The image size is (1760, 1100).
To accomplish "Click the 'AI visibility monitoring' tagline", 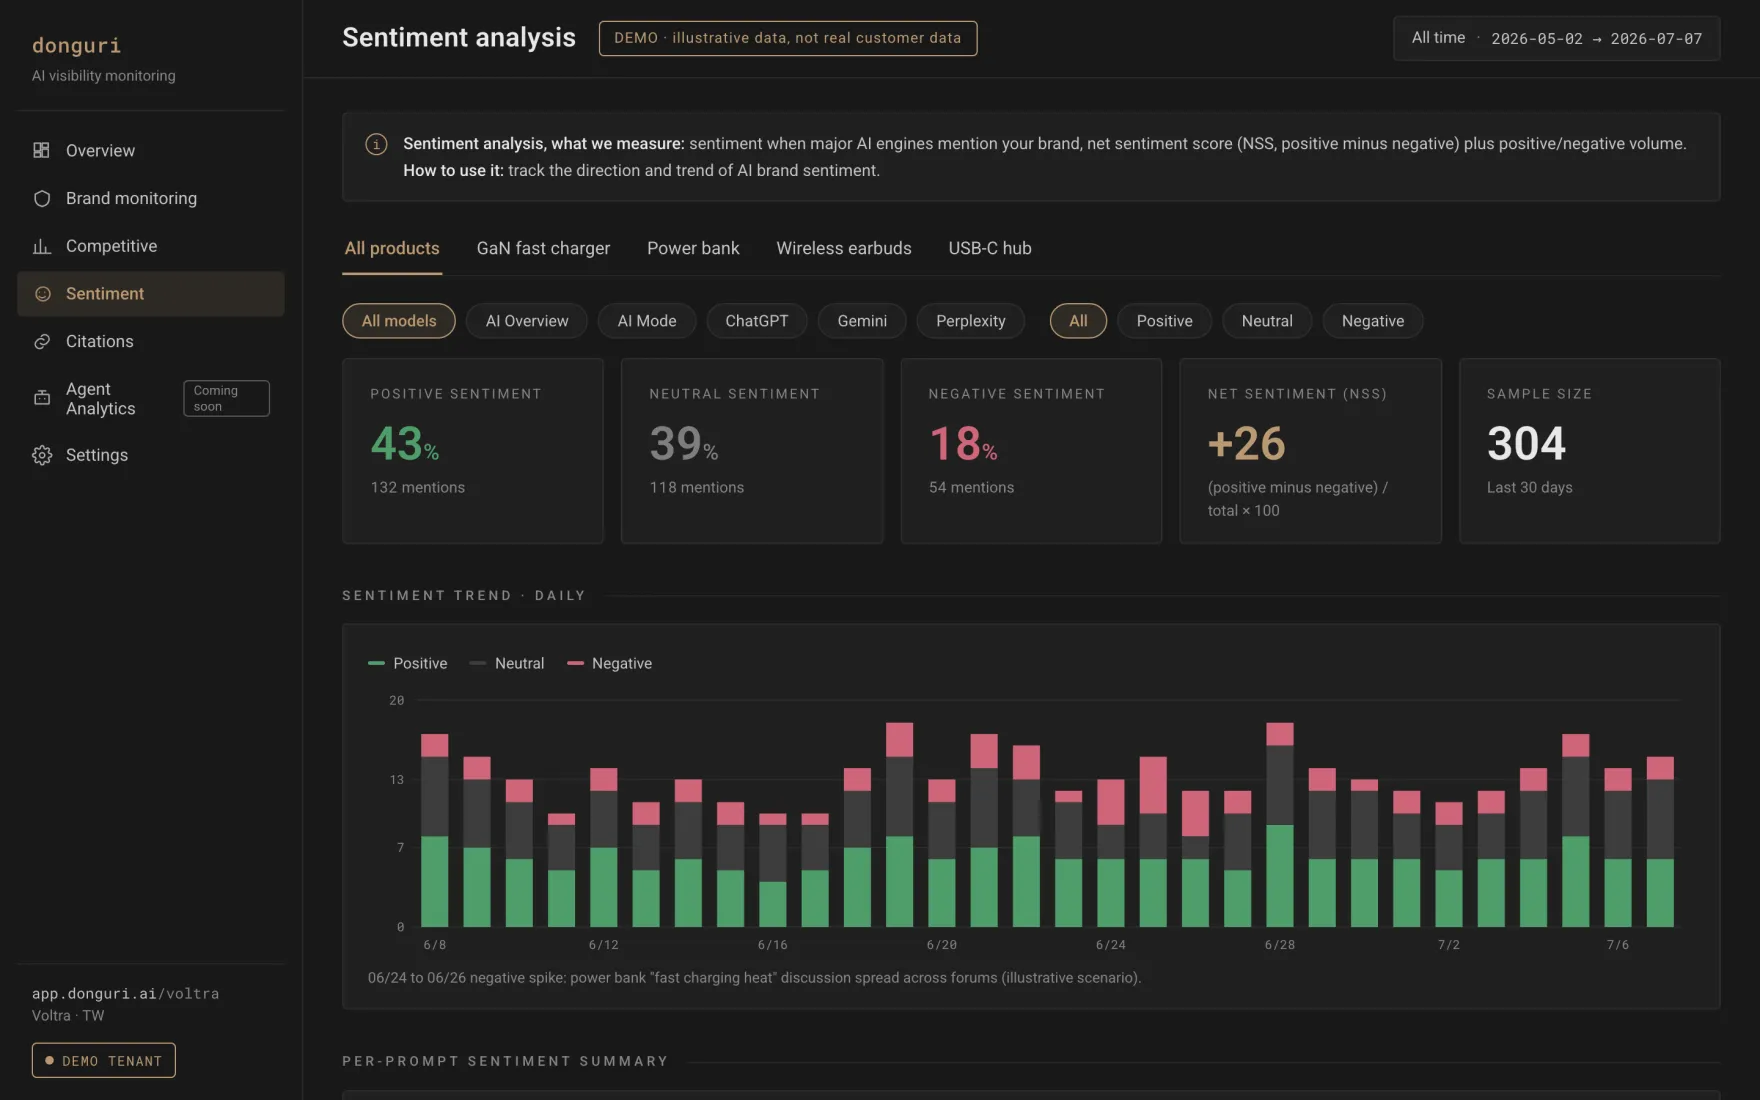I will (103, 76).
